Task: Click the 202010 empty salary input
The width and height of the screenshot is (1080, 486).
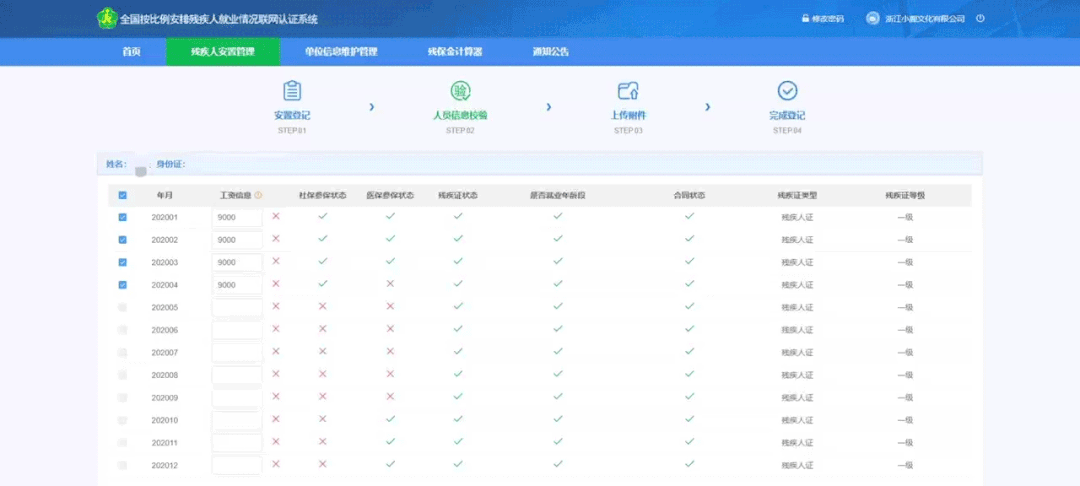Action: pos(237,420)
